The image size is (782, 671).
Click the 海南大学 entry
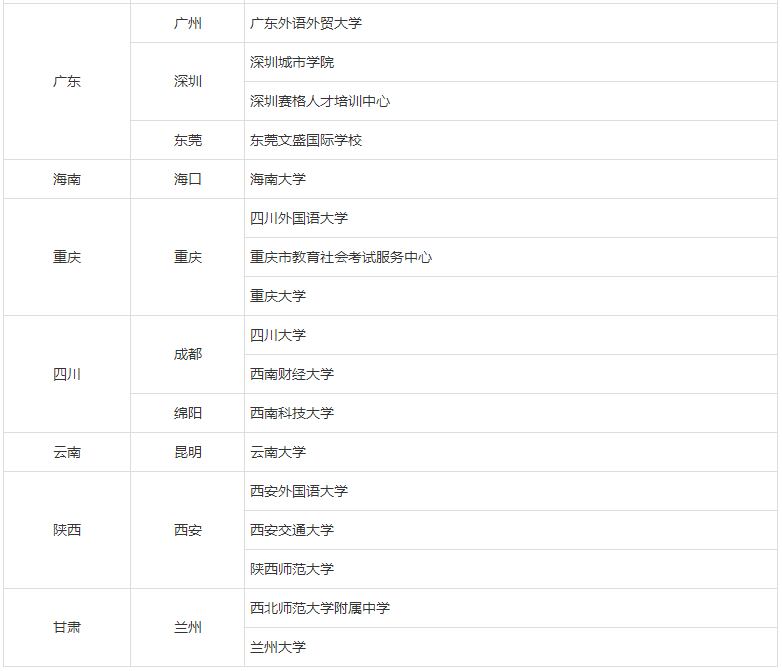tap(511, 179)
